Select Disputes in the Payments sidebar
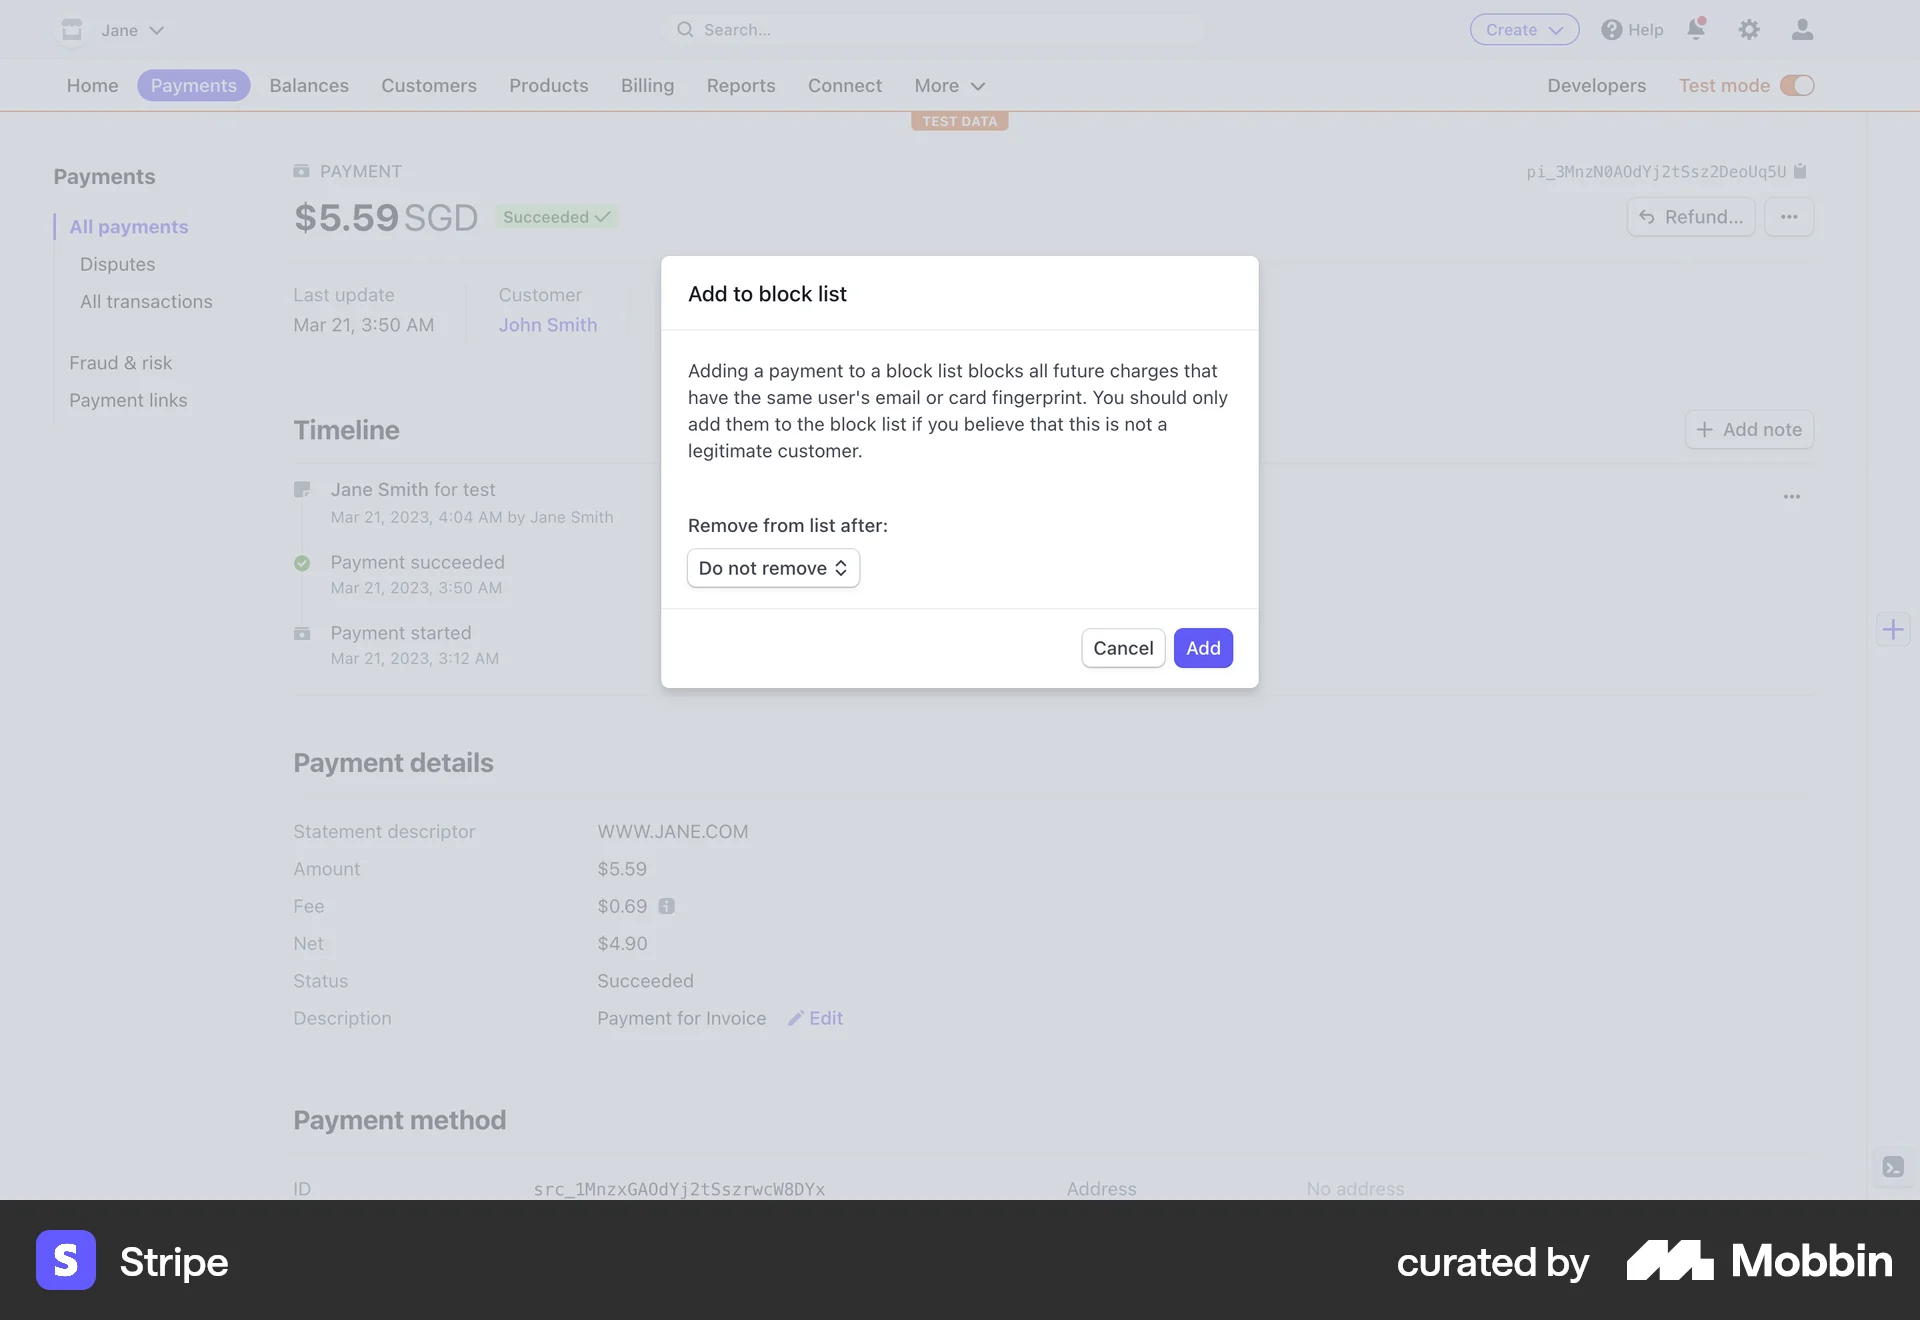 pyautogui.click(x=117, y=264)
